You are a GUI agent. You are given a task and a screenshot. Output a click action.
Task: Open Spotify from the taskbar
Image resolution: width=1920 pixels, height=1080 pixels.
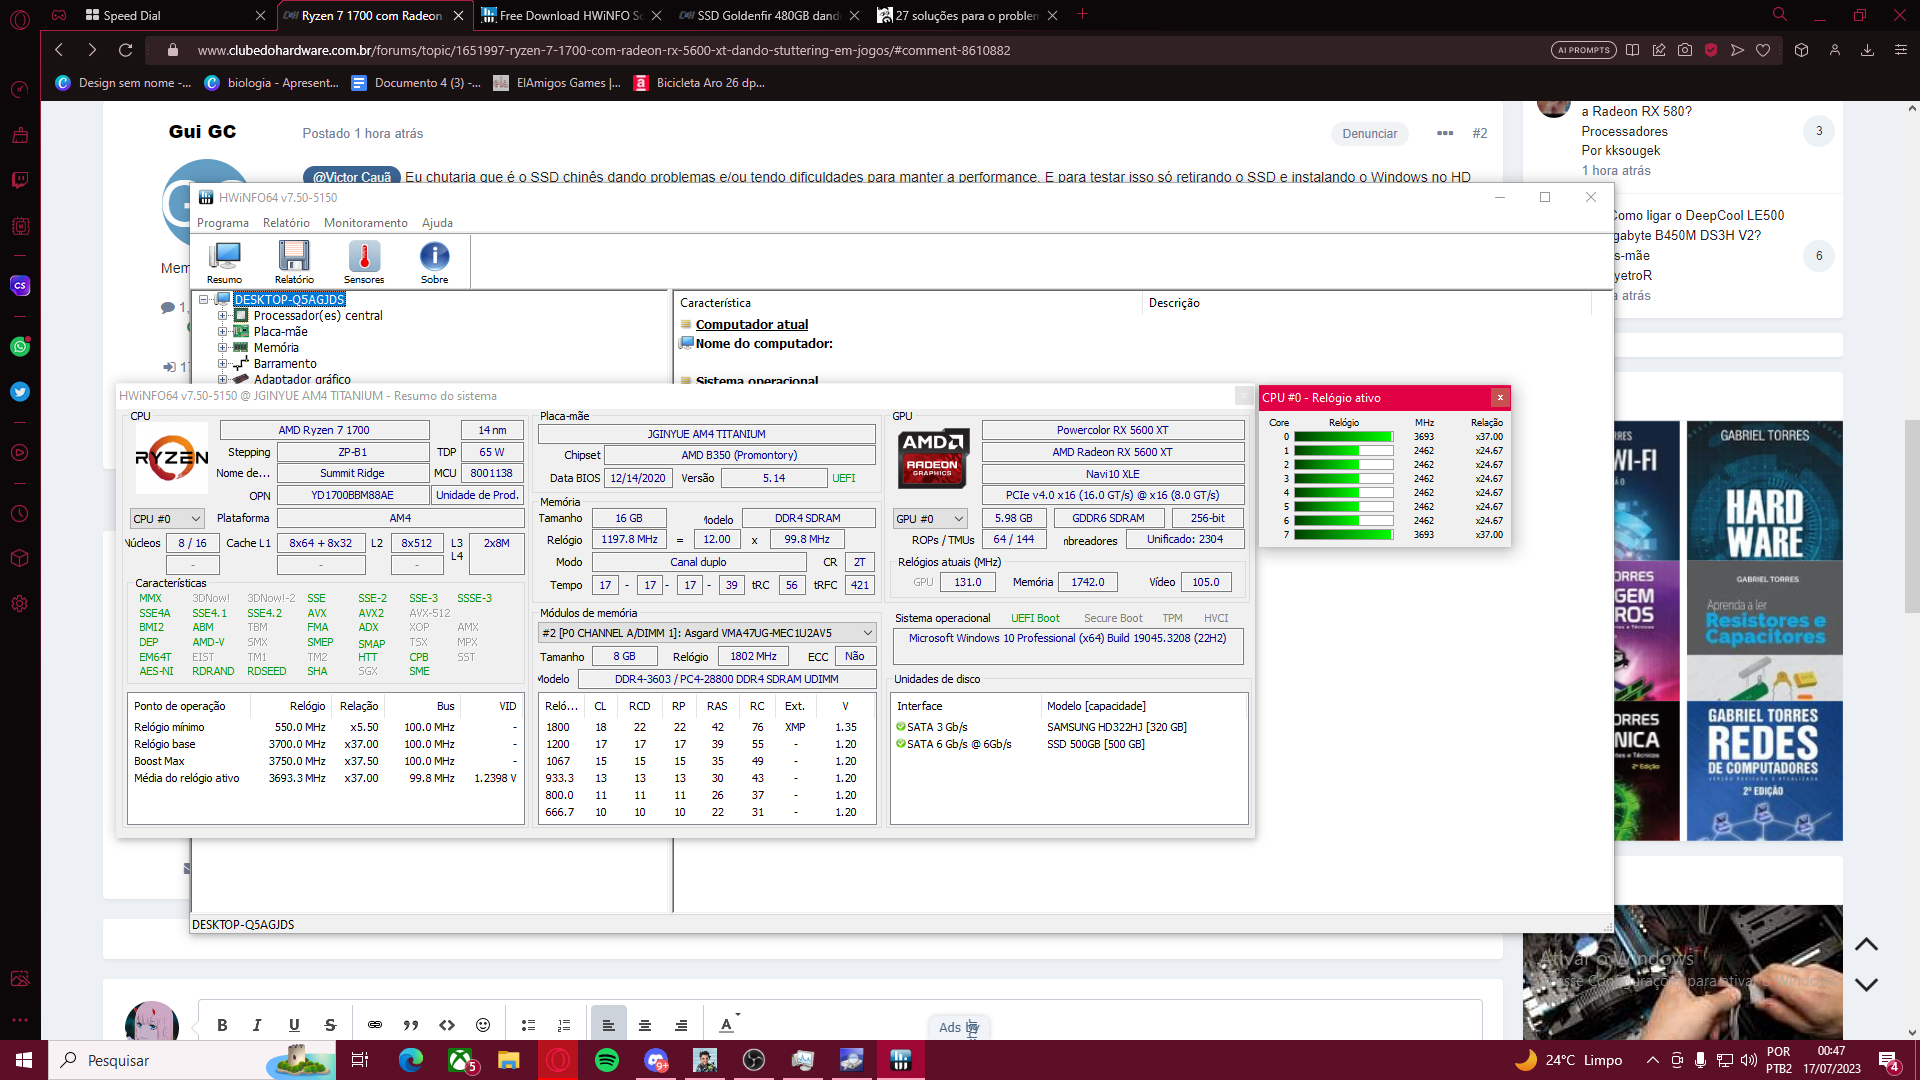(x=606, y=1060)
